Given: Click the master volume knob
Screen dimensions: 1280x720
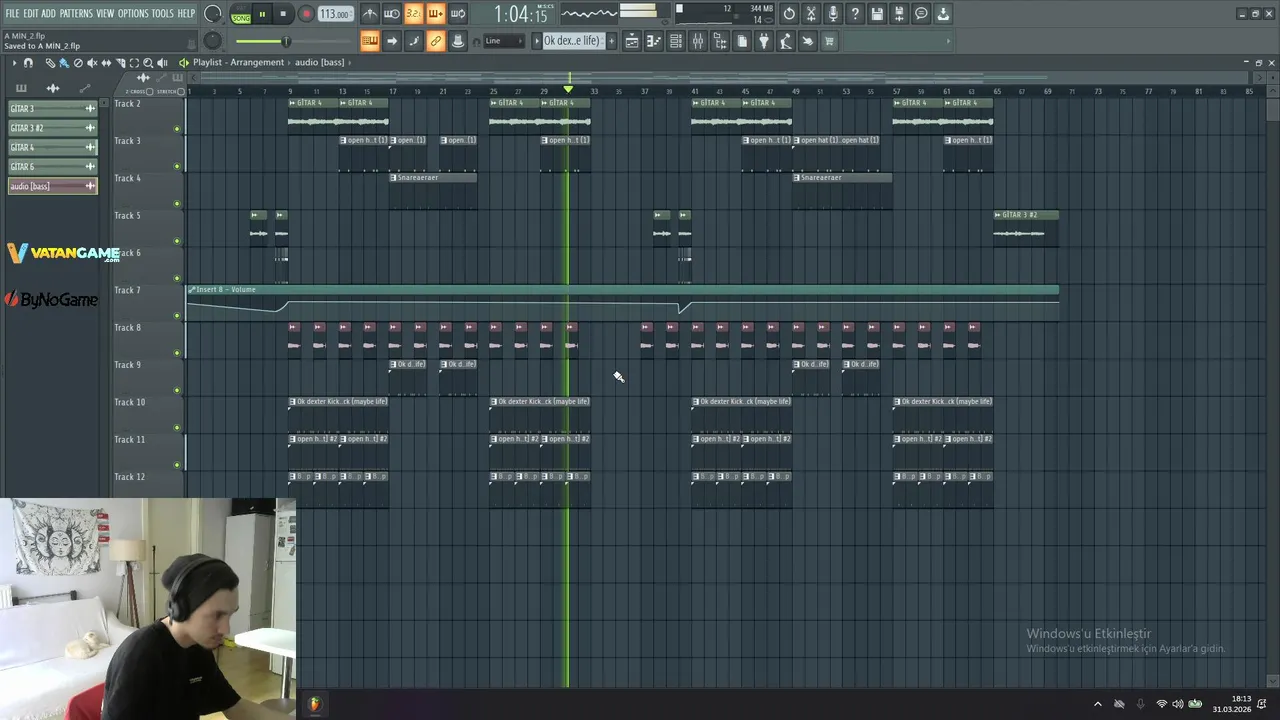Looking at the screenshot, I should click(x=213, y=14).
